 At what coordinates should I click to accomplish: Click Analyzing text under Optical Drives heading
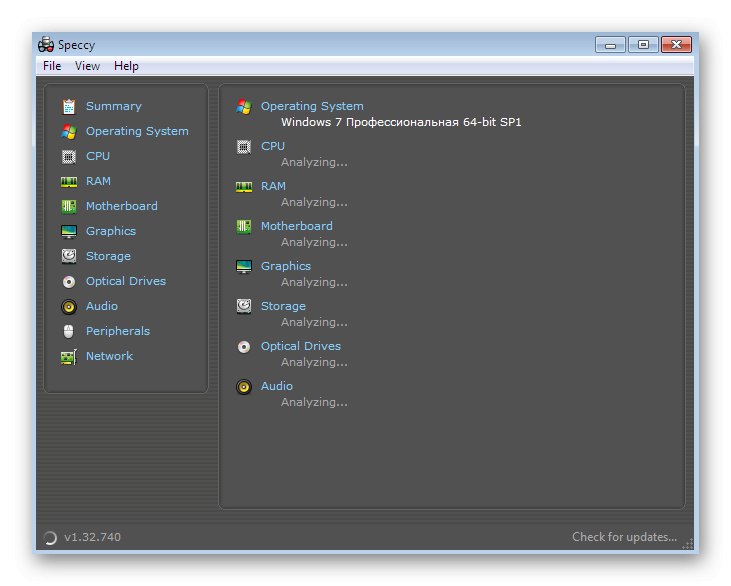pyautogui.click(x=314, y=363)
